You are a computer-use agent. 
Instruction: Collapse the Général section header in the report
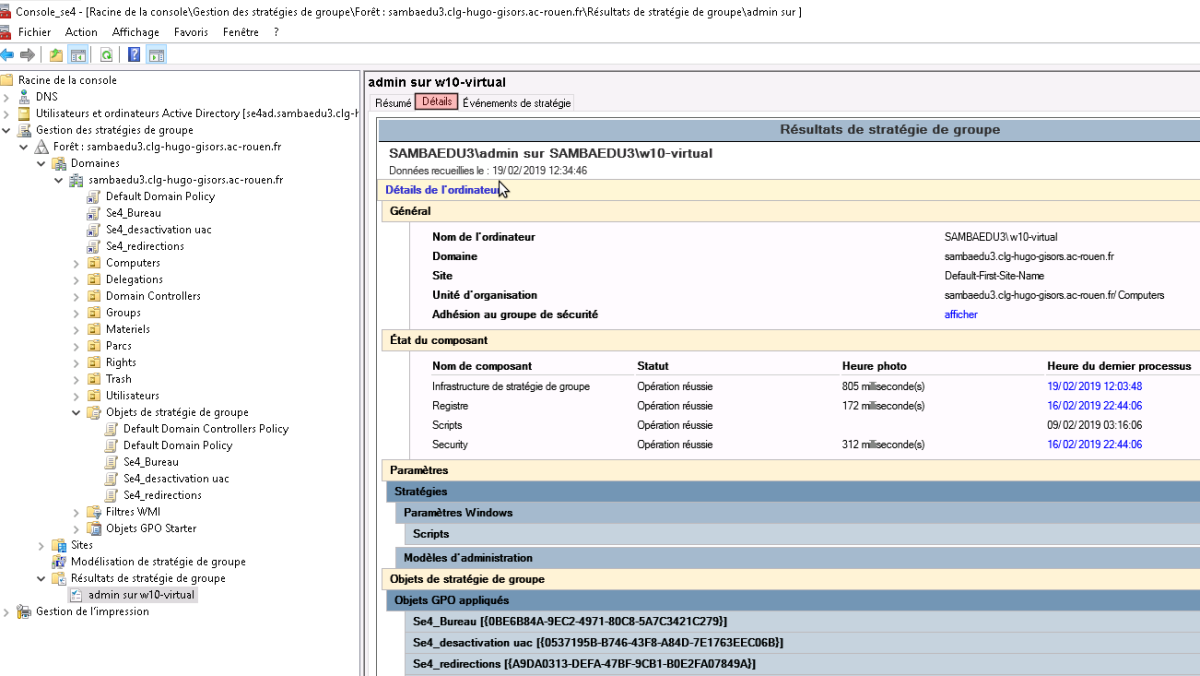(791, 211)
